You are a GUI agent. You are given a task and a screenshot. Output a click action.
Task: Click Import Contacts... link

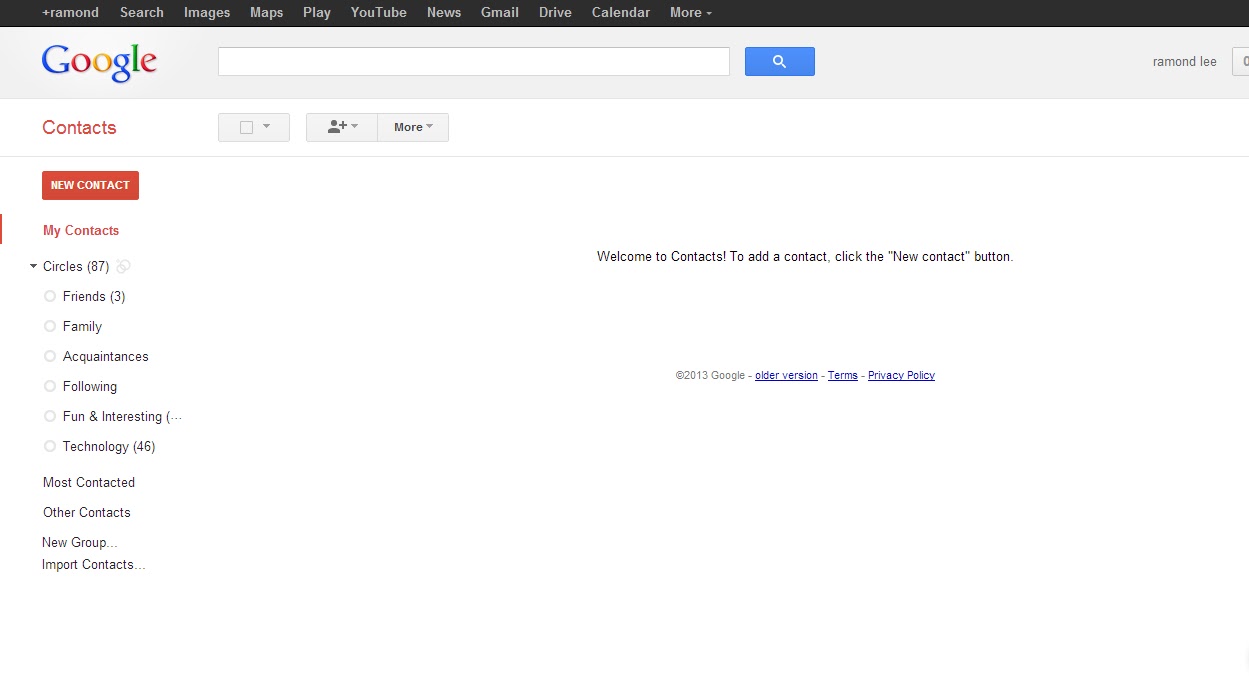(x=94, y=565)
